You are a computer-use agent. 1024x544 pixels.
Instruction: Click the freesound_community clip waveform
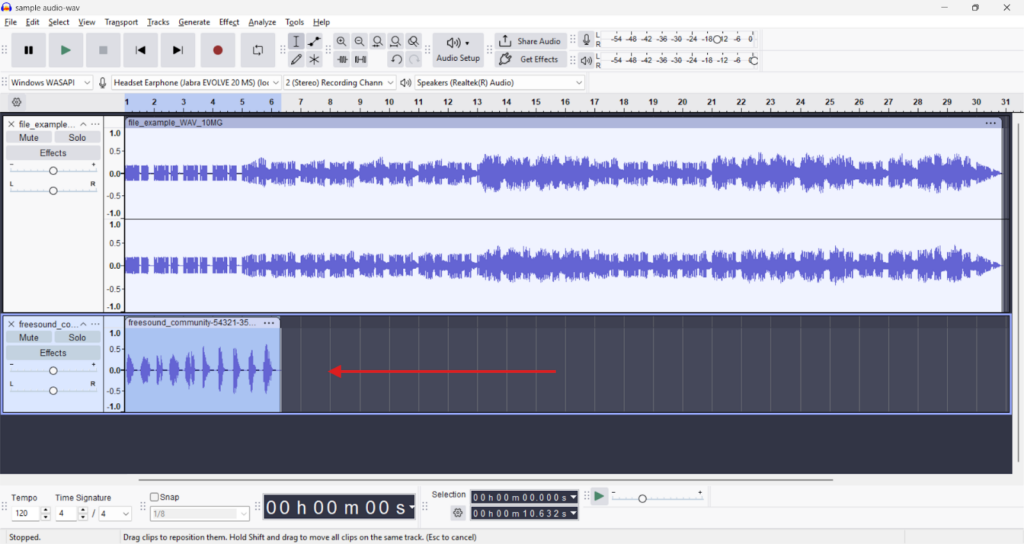coord(200,371)
